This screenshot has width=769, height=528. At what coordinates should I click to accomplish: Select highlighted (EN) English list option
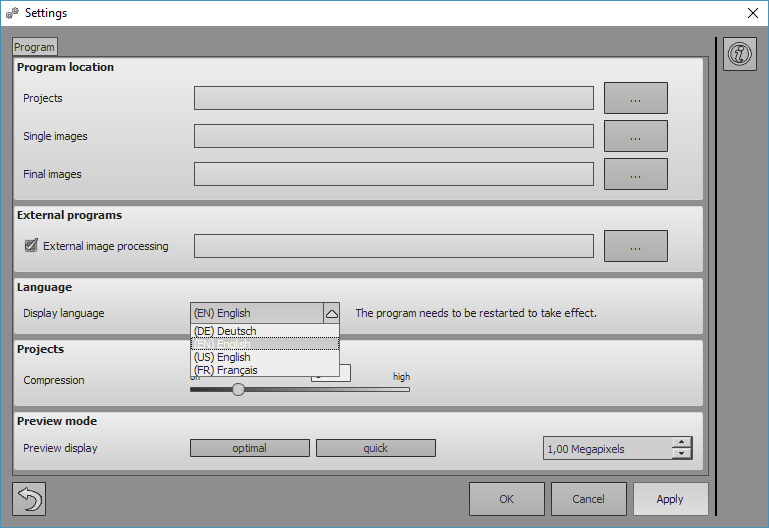tap(264, 344)
